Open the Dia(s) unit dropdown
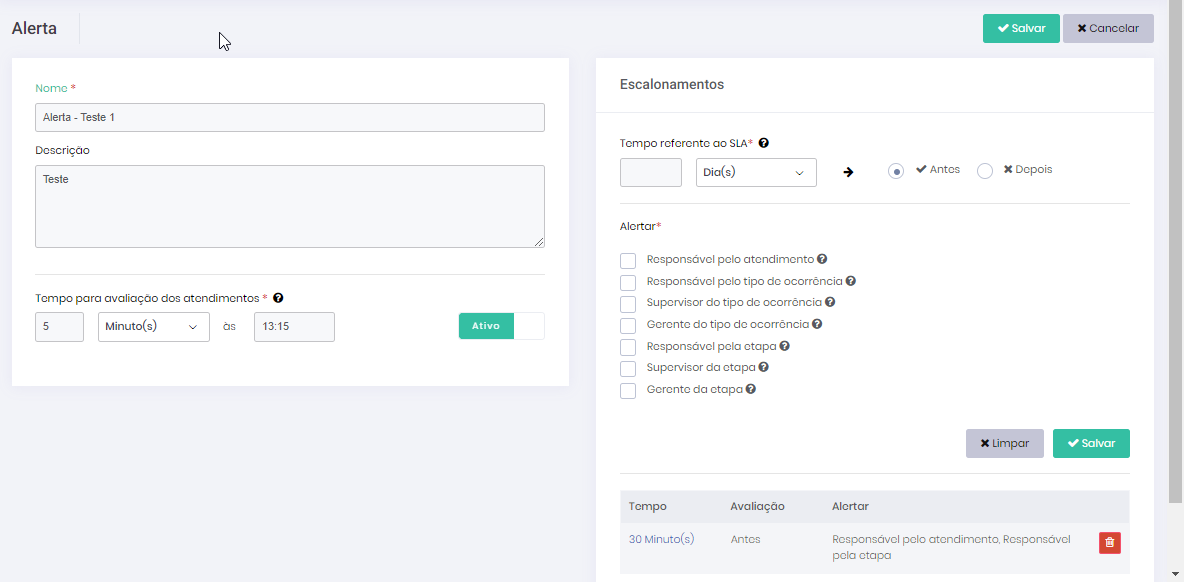 point(756,173)
